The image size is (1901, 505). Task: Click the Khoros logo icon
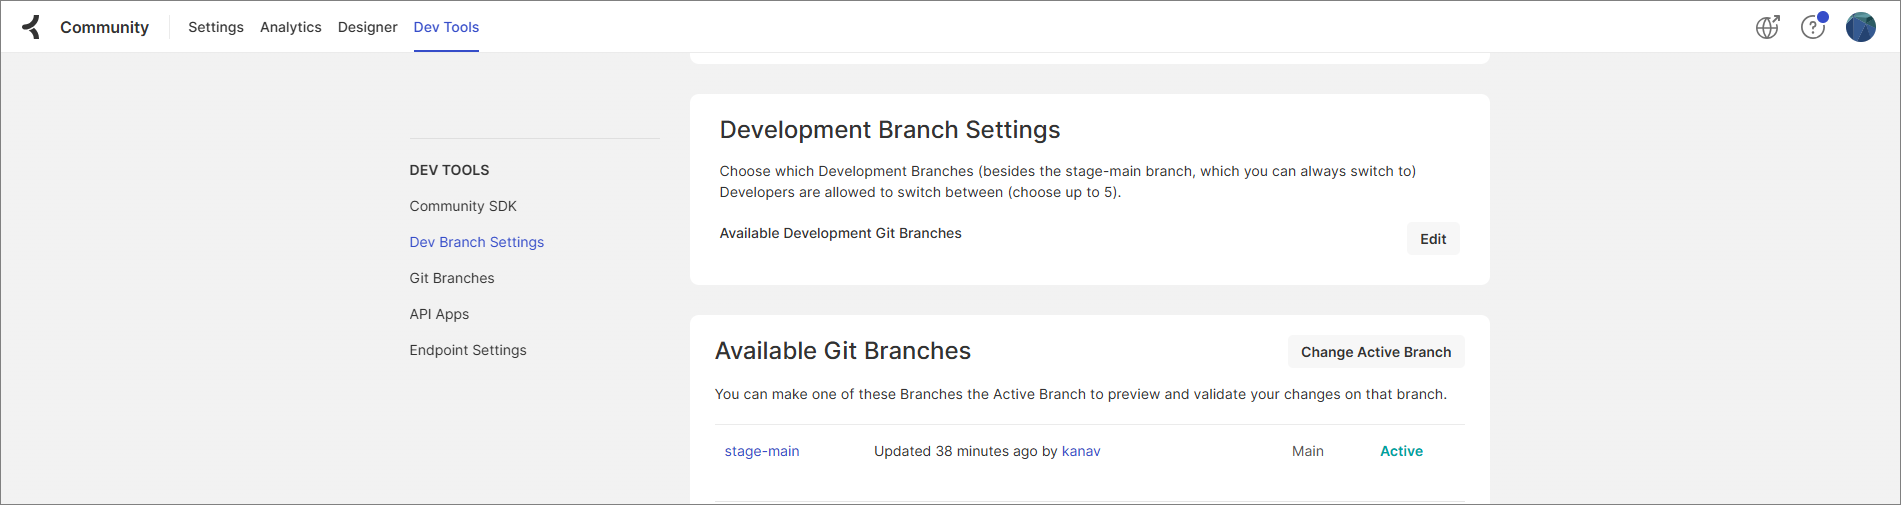point(32,27)
